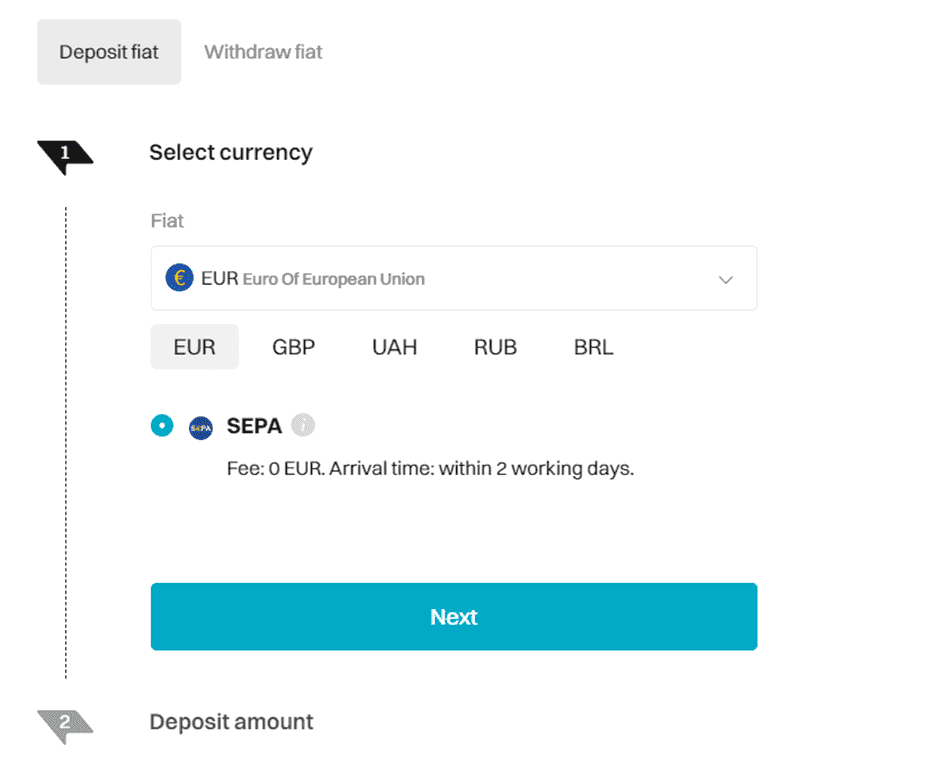Select the Deposit fiat tab

pos(108,51)
